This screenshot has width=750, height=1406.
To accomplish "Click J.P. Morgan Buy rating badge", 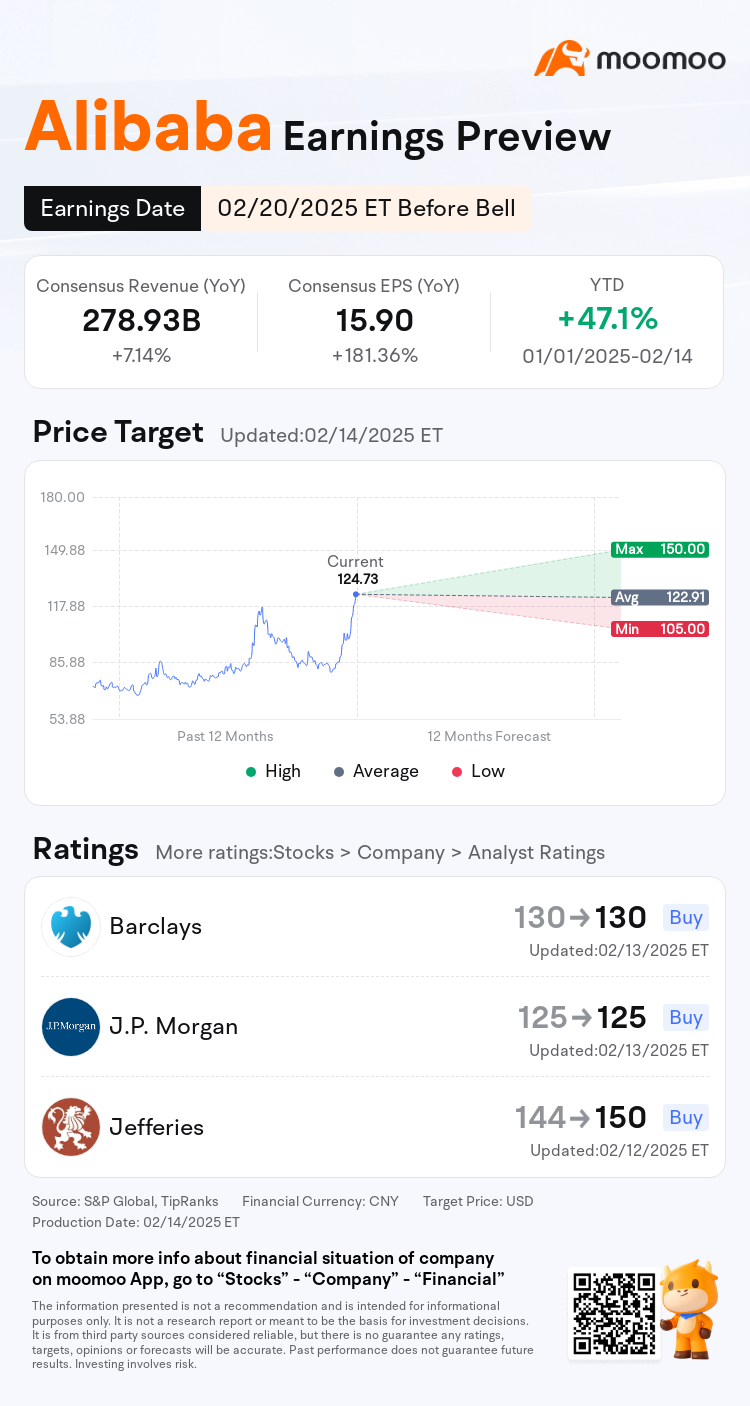I will [x=686, y=1017].
